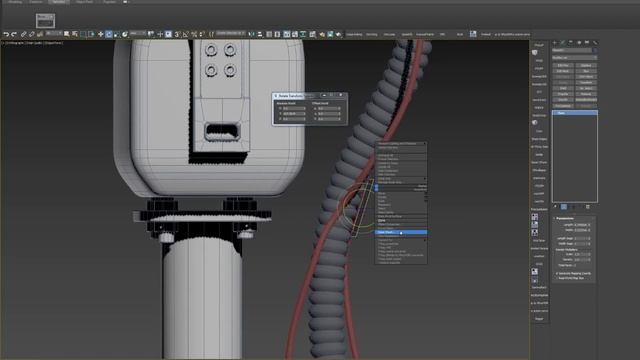Select the Select and Link tool
Viewport: 640px width, 360px height.
(x=24, y=34)
